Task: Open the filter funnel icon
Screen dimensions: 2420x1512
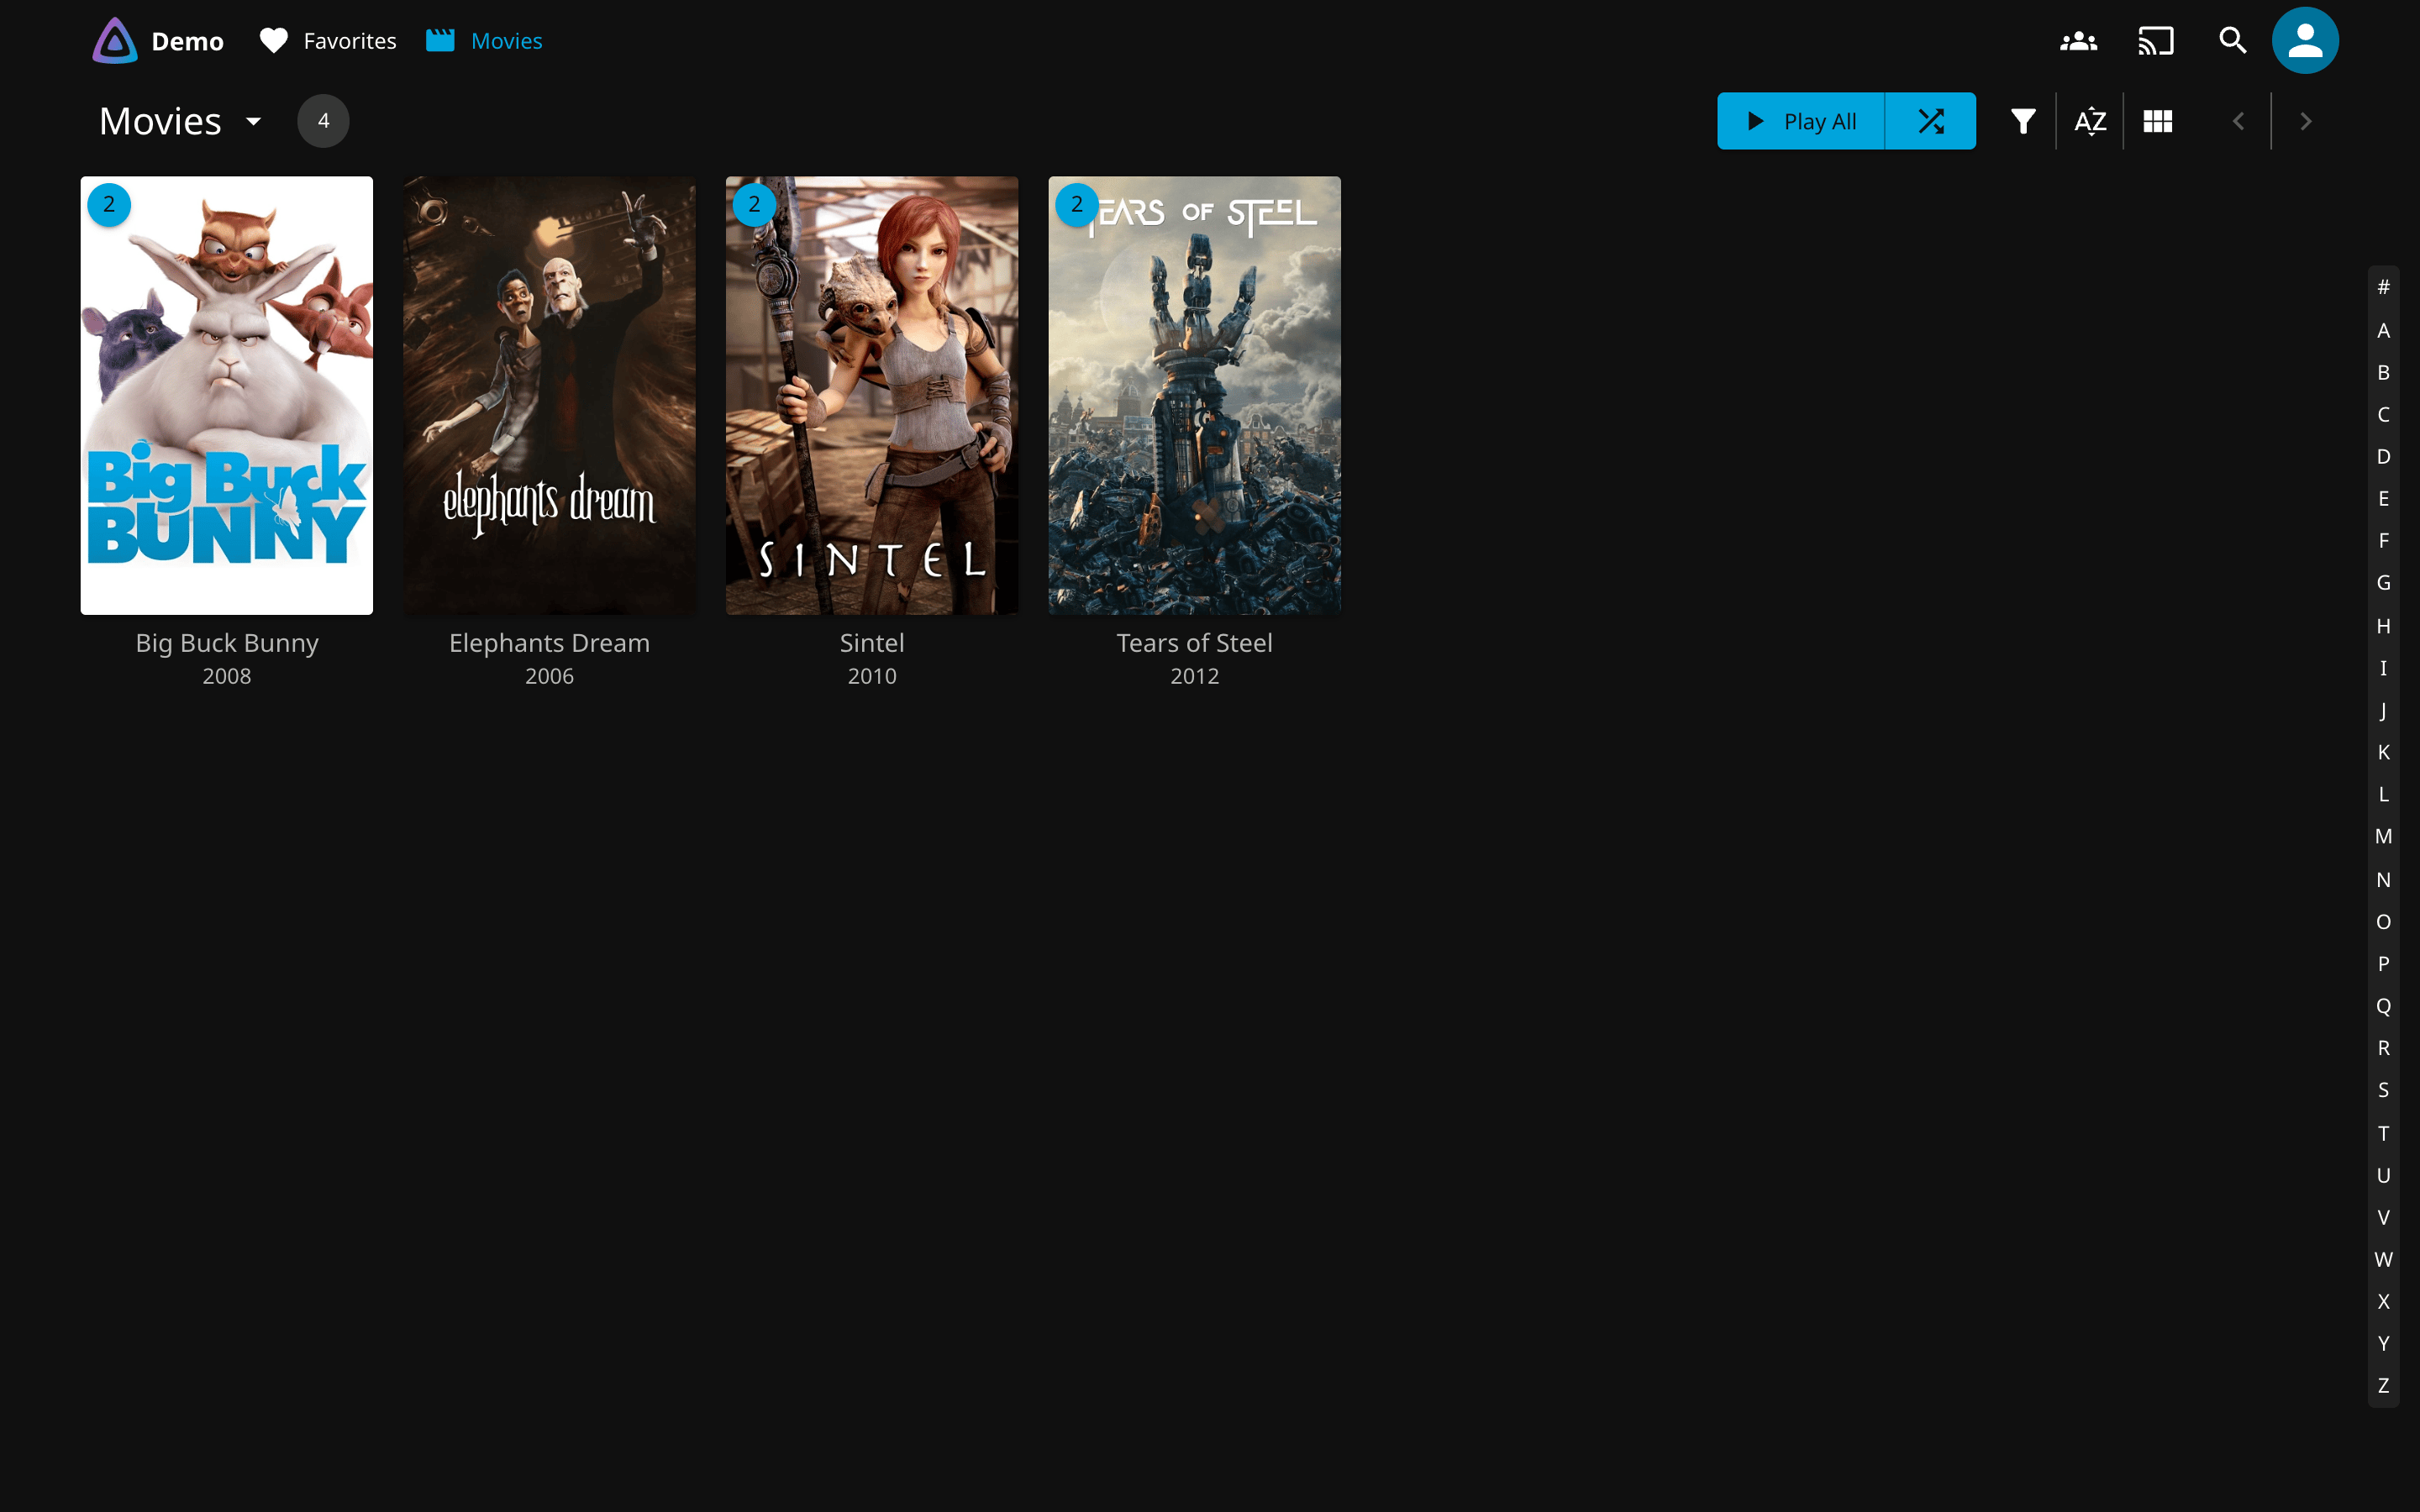Action: click(2023, 121)
